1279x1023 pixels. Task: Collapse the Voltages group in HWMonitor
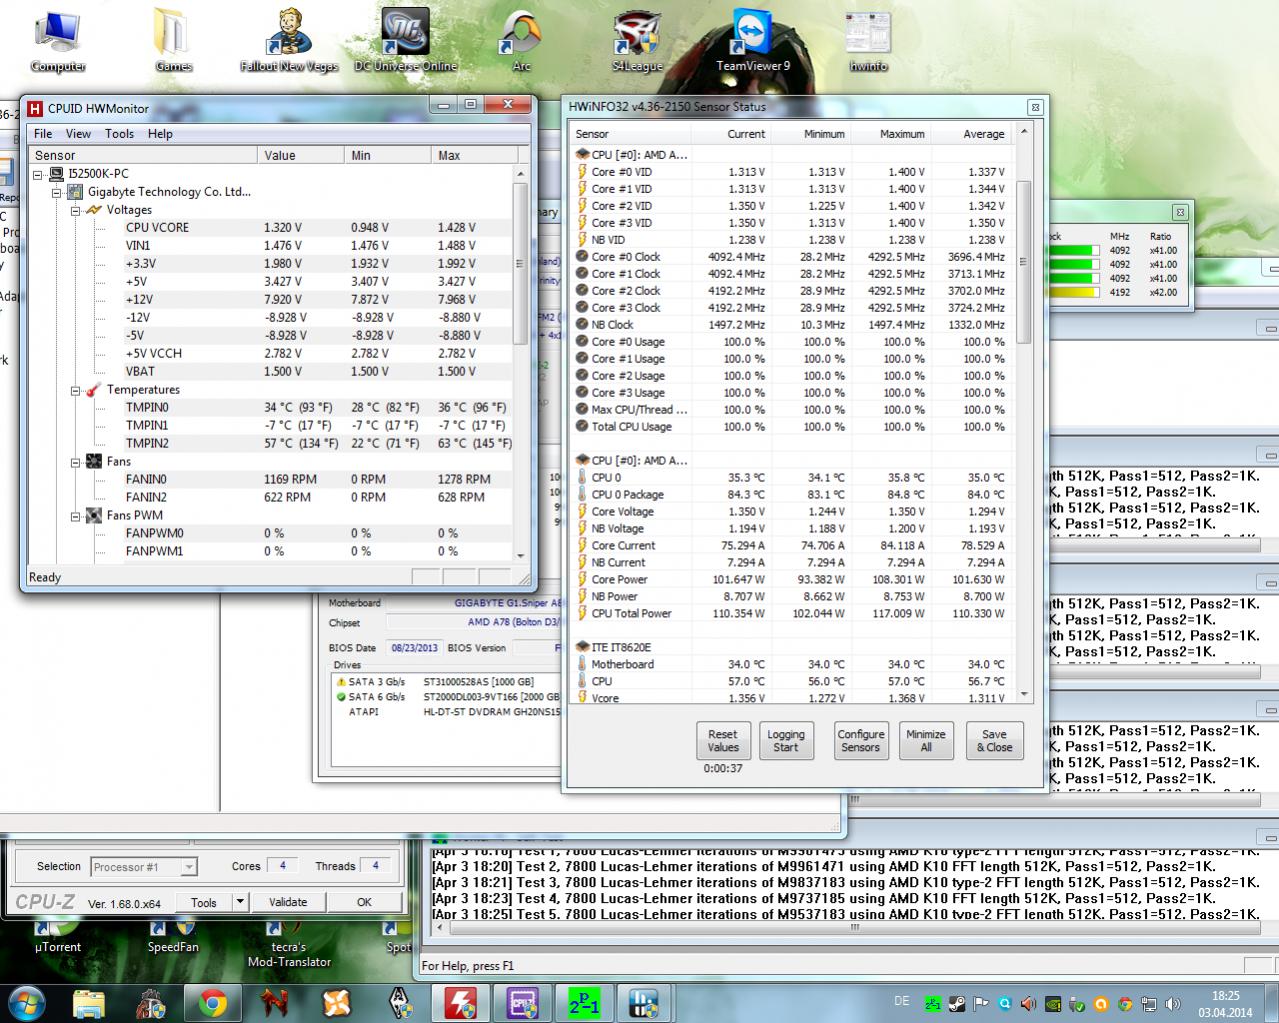coord(75,210)
